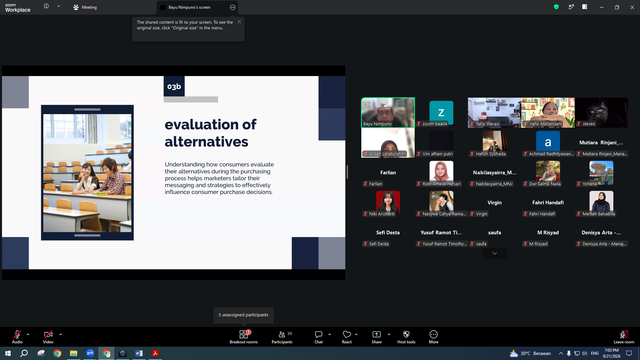The image size is (640, 360).
Task: Open the More options icon
Action: click(433, 334)
